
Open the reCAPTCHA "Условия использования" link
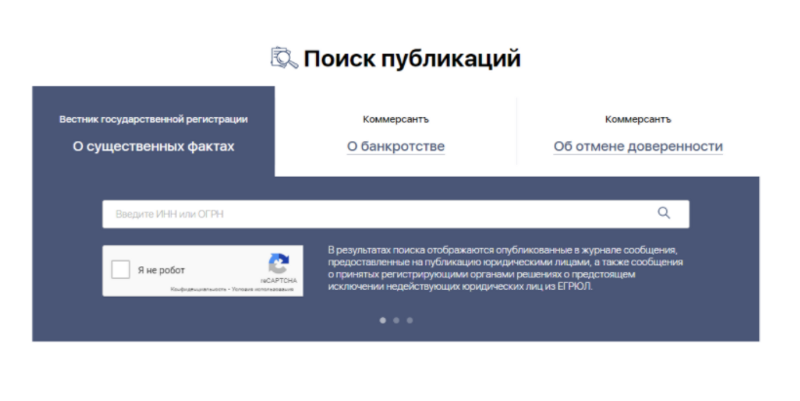pyautogui.click(x=263, y=289)
